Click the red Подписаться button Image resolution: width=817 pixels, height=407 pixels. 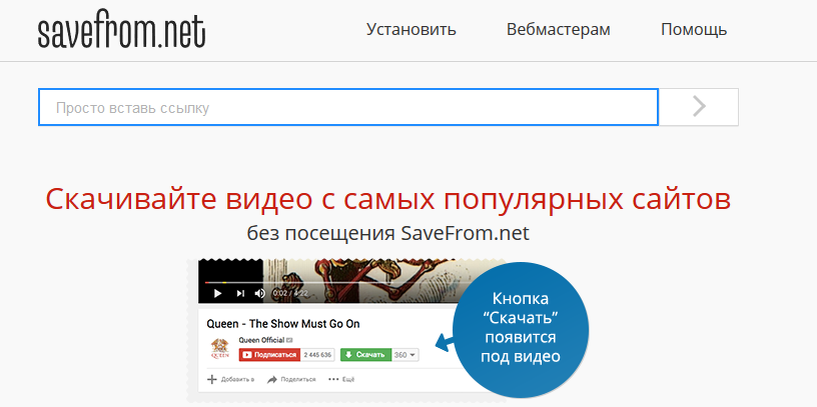269,355
